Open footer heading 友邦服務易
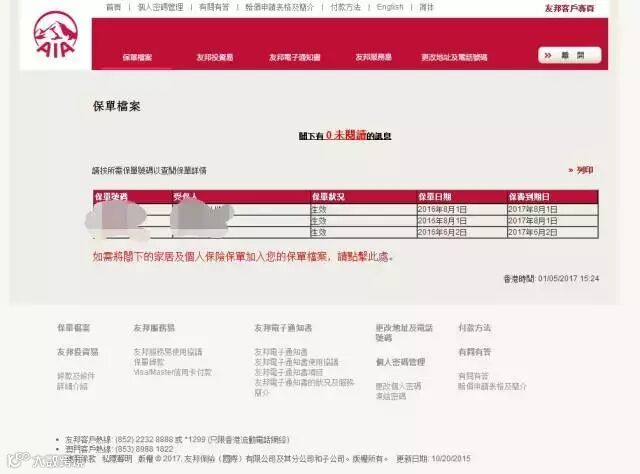The height and width of the screenshot is (474, 640). pyautogui.click(x=154, y=327)
